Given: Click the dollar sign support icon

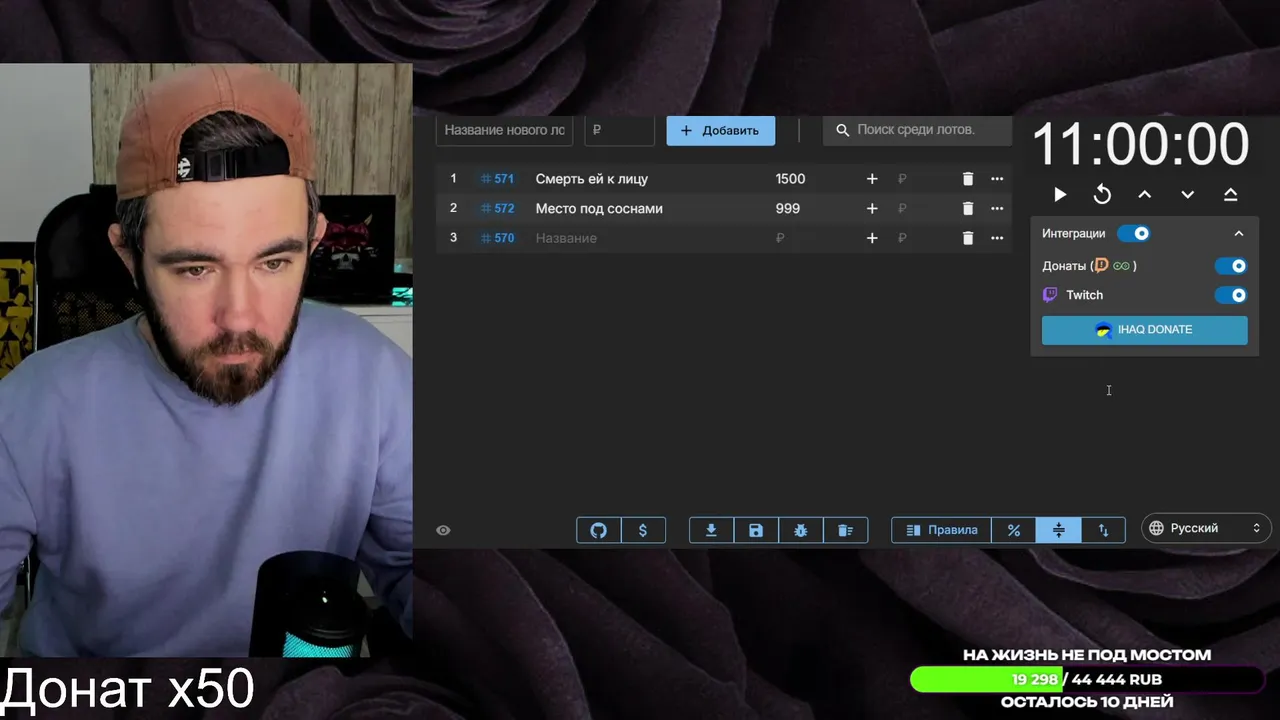Looking at the screenshot, I should [x=643, y=530].
